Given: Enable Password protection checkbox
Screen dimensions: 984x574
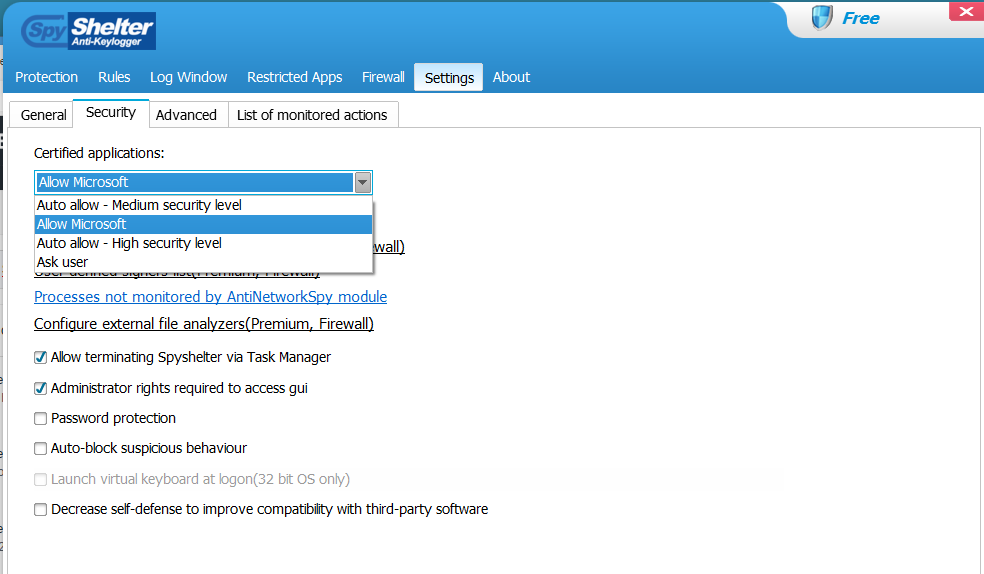Looking at the screenshot, I should [41, 418].
